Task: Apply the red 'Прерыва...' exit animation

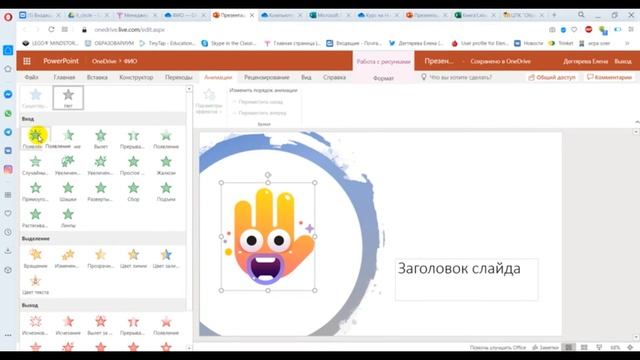Action: [x=133, y=325]
